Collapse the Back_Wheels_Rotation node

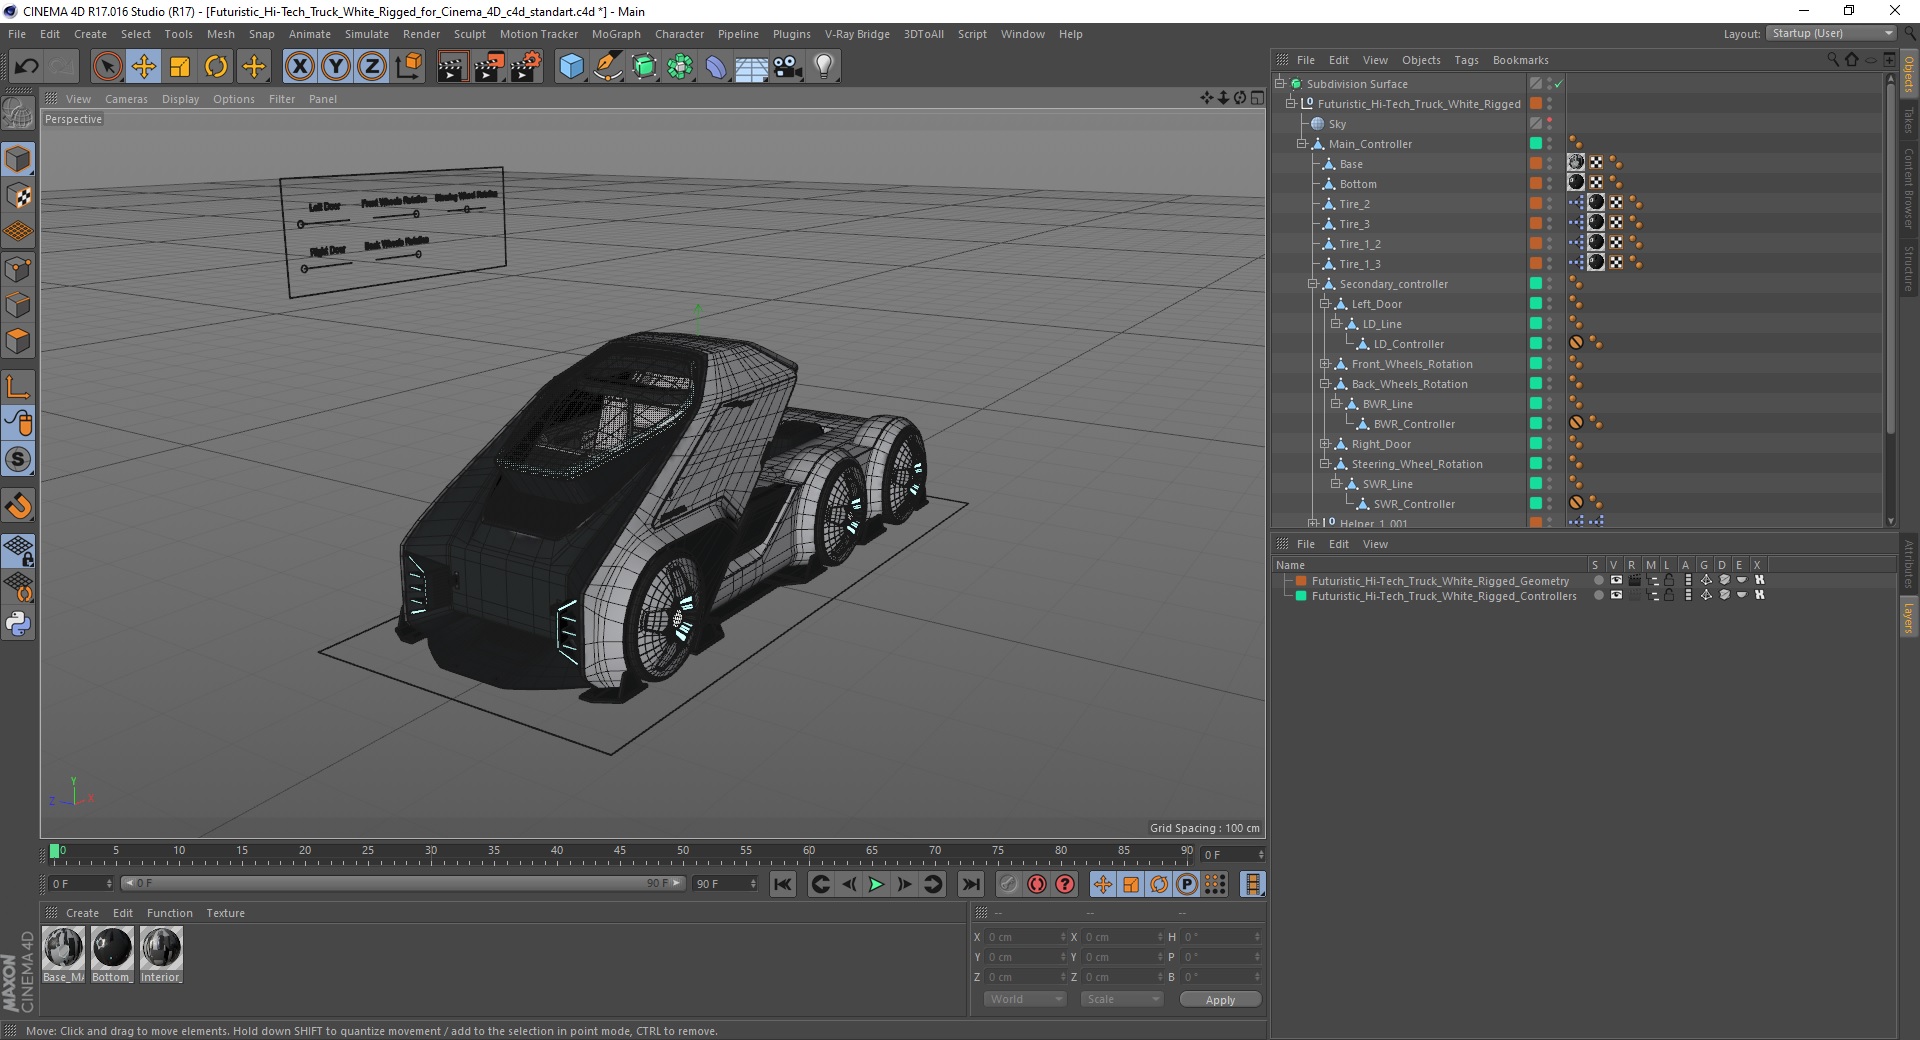[x=1324, y=384]
